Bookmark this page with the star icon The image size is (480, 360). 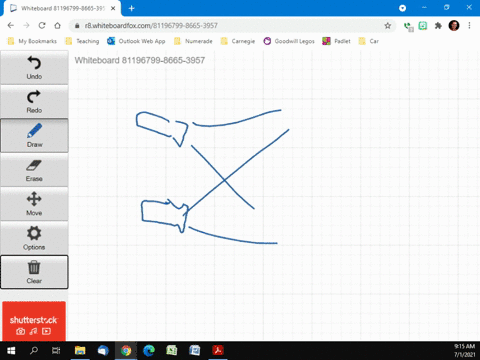tap(387, 26)
